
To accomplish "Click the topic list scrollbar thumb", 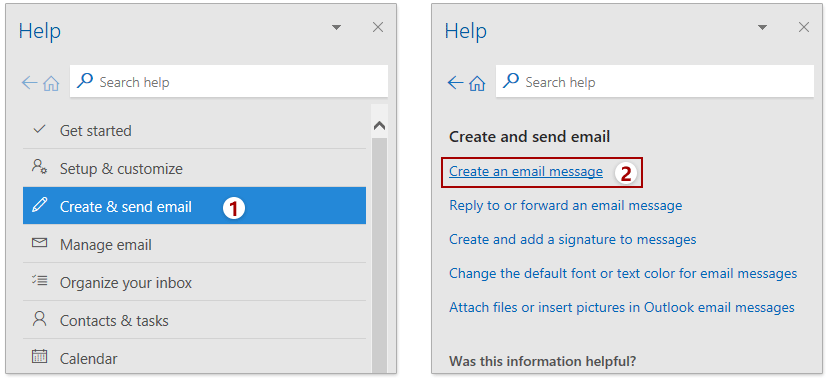I will [379, 256].
